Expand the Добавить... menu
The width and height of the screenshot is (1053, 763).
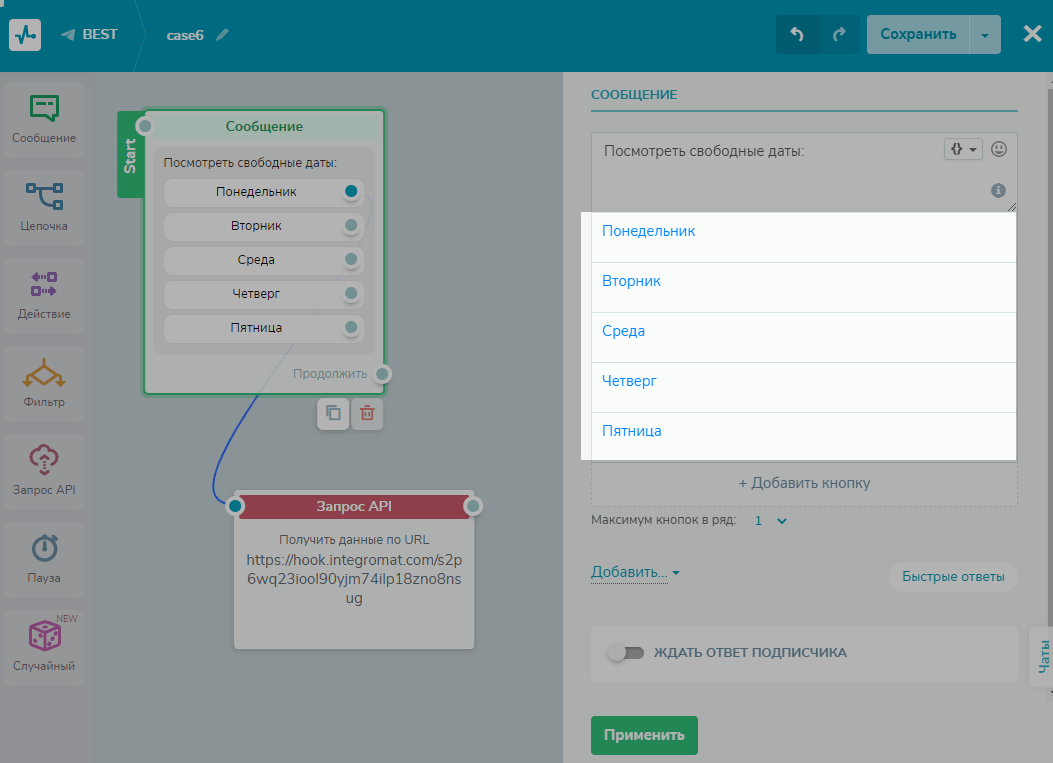(635, 573)
